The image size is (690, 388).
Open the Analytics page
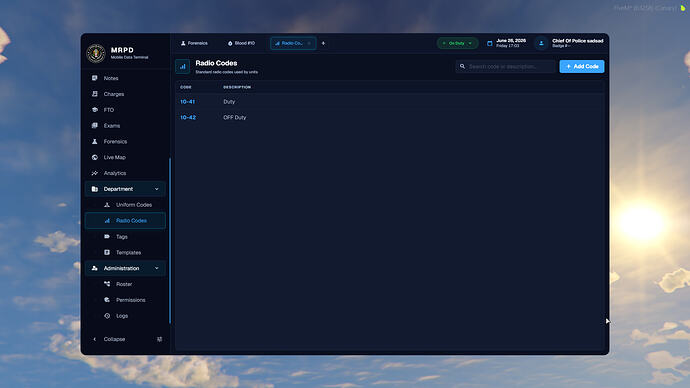coord(125,173)
